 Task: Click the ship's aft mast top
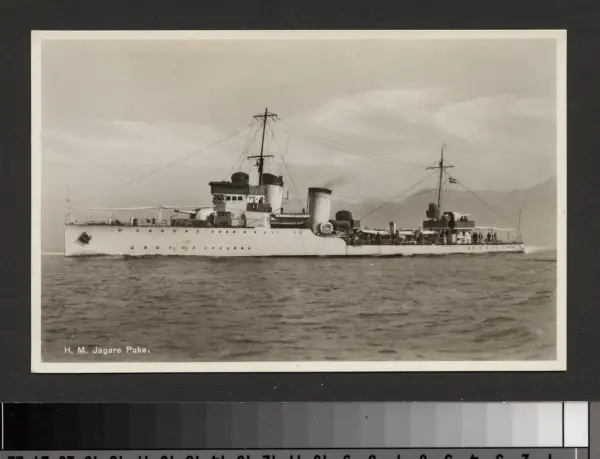(x=441, y=150)
